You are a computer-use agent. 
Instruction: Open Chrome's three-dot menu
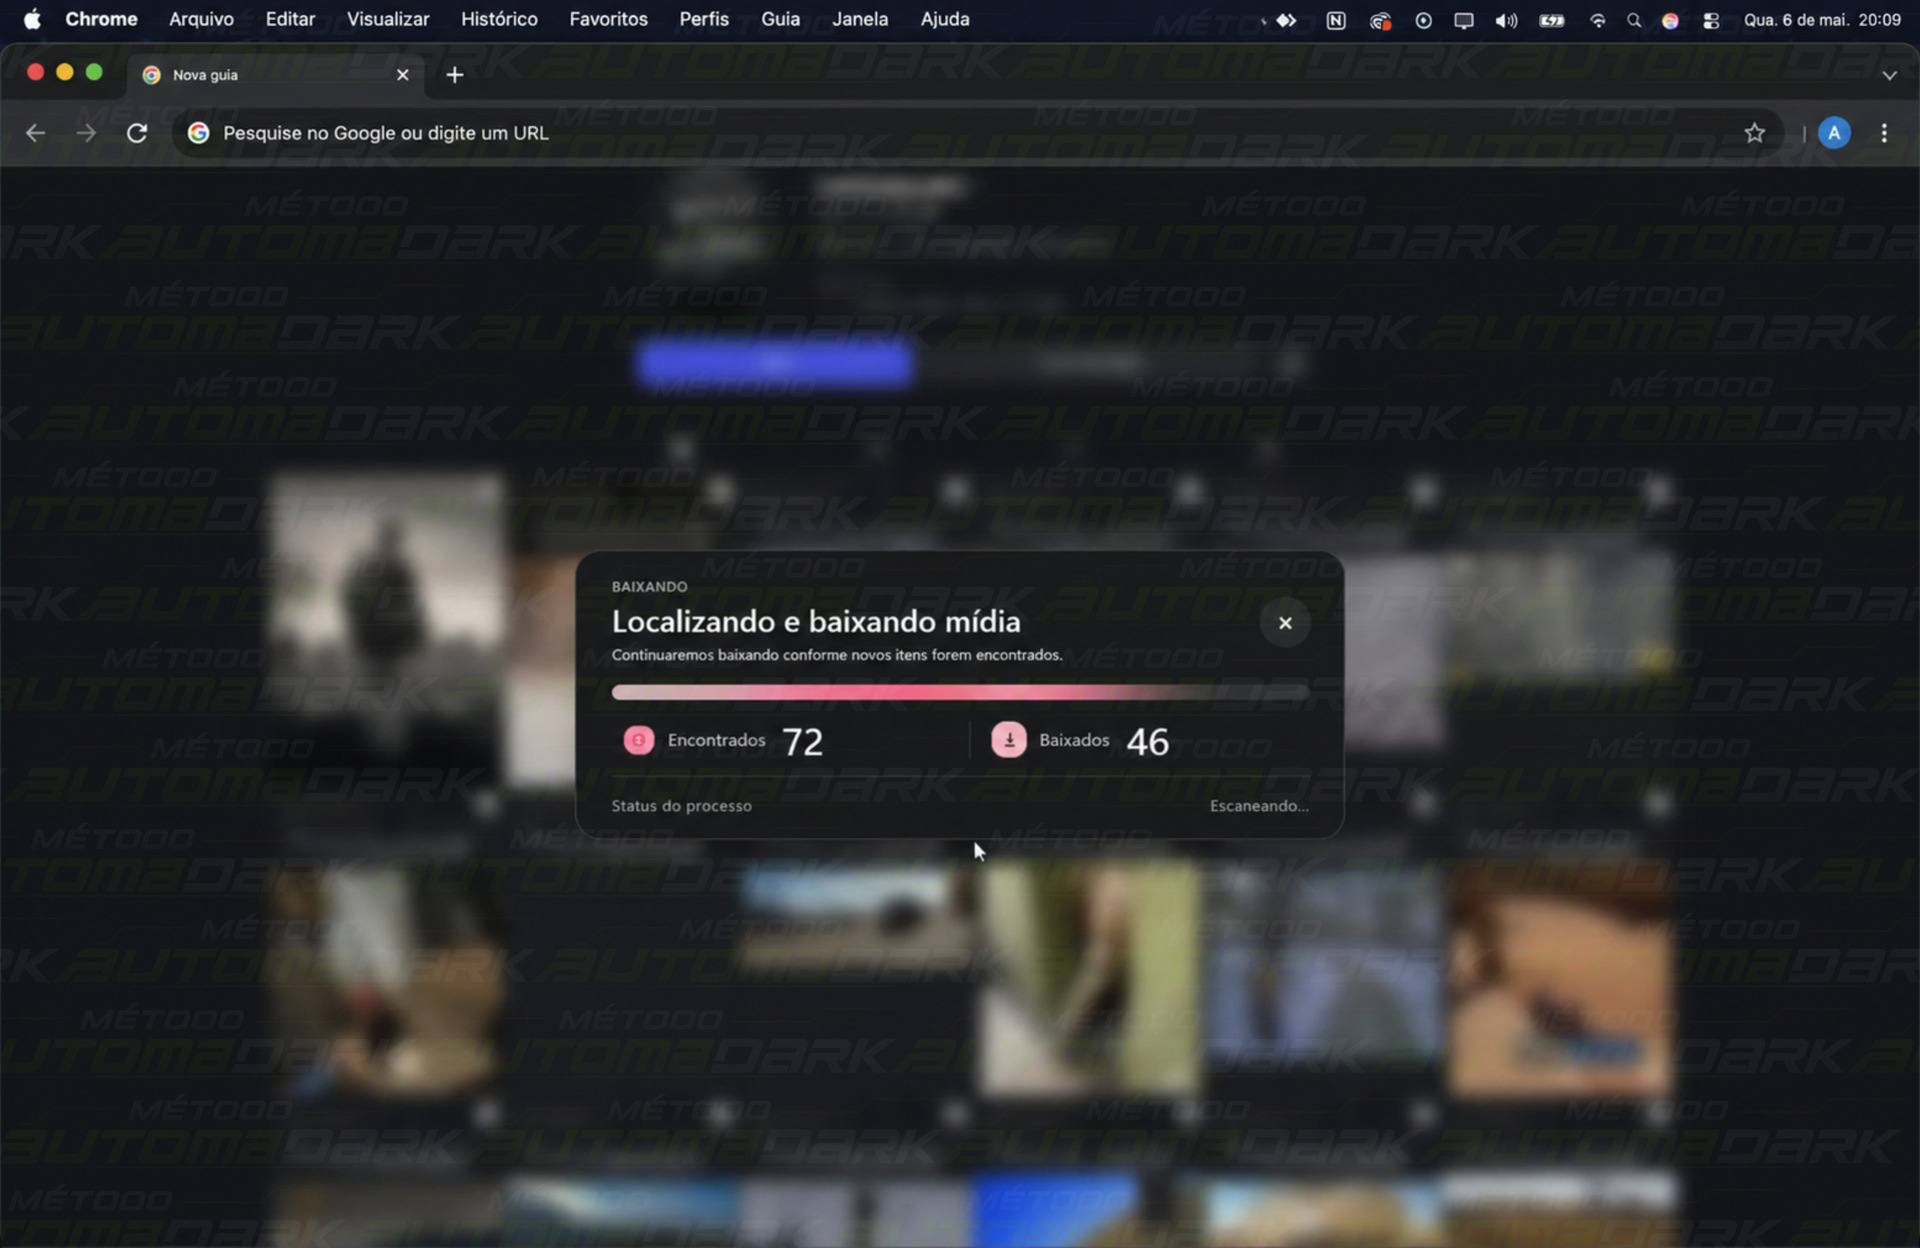1884,133
